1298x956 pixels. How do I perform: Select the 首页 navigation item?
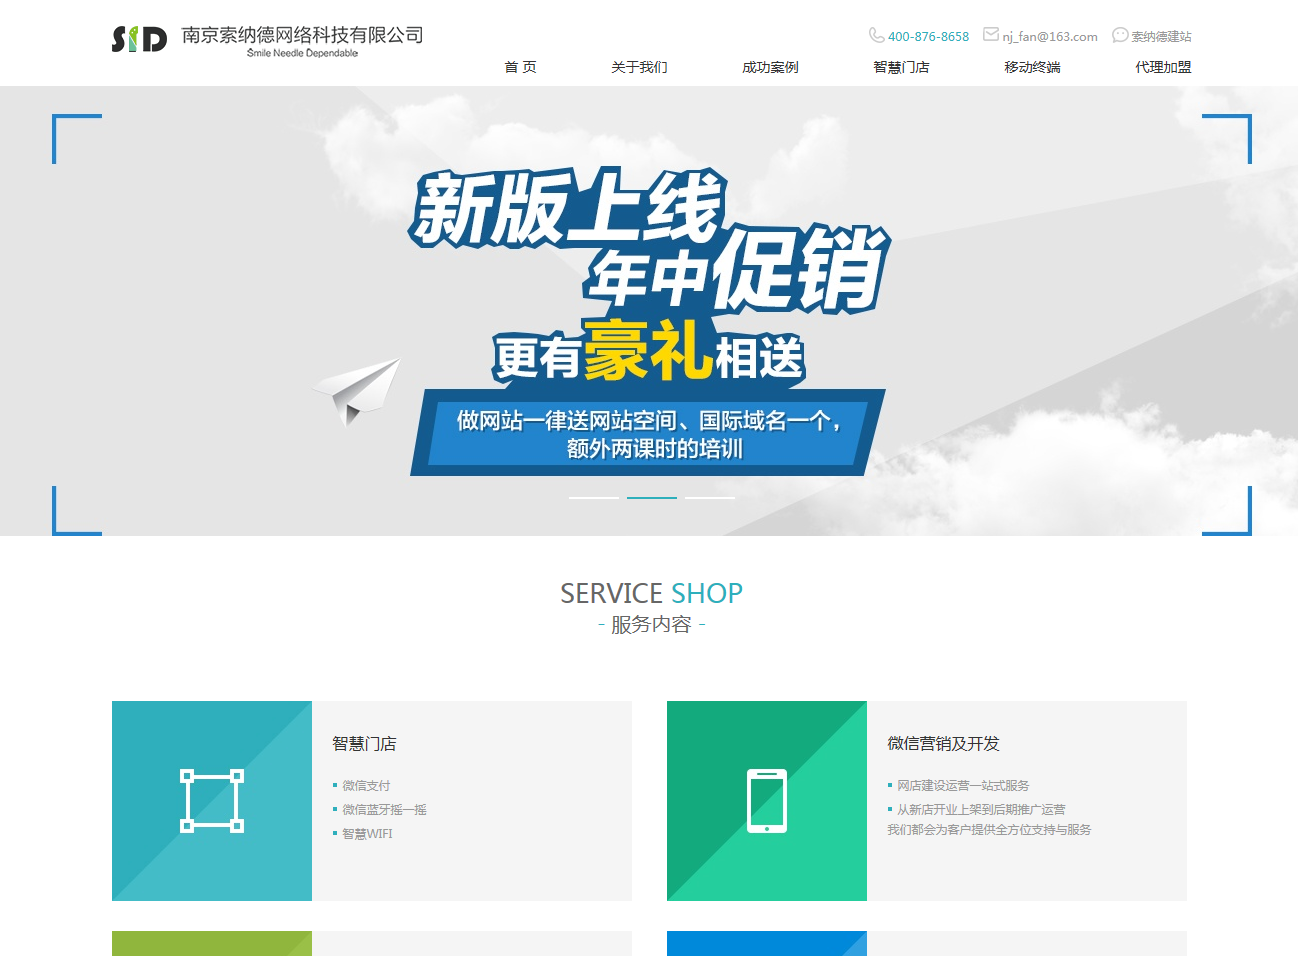pyautogui.click(x=520, y=67)
